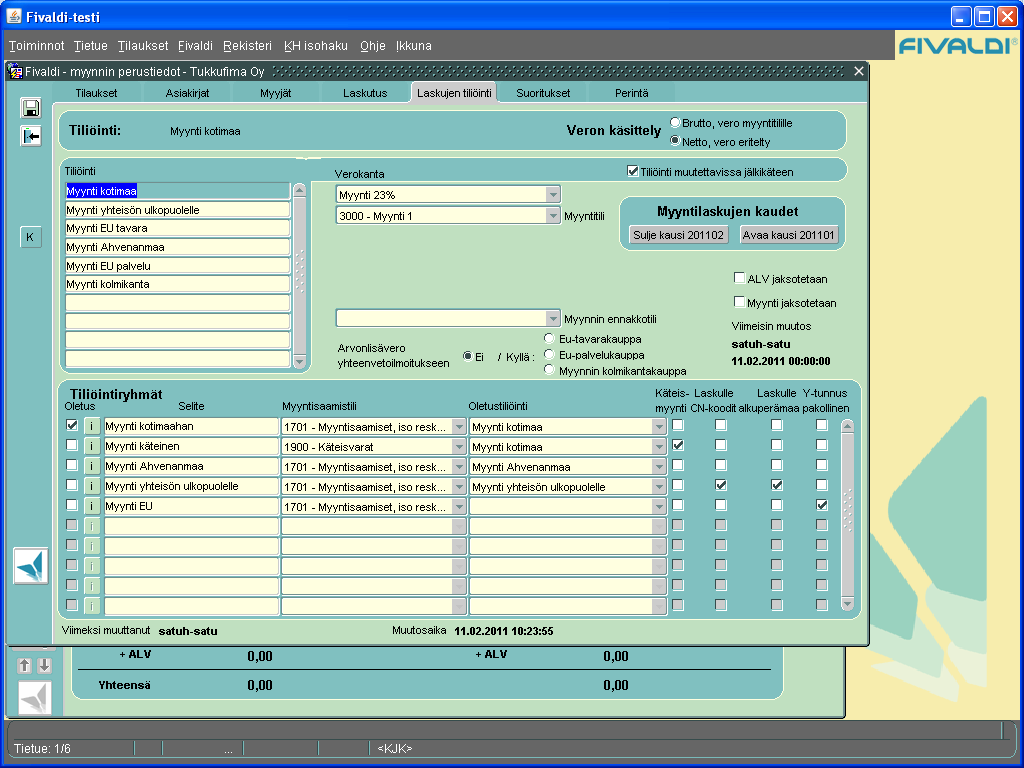Select Myynti Ahvenanmaa in Tiliöinti list
Viewport: 1024px width, 768px height.
178,248
